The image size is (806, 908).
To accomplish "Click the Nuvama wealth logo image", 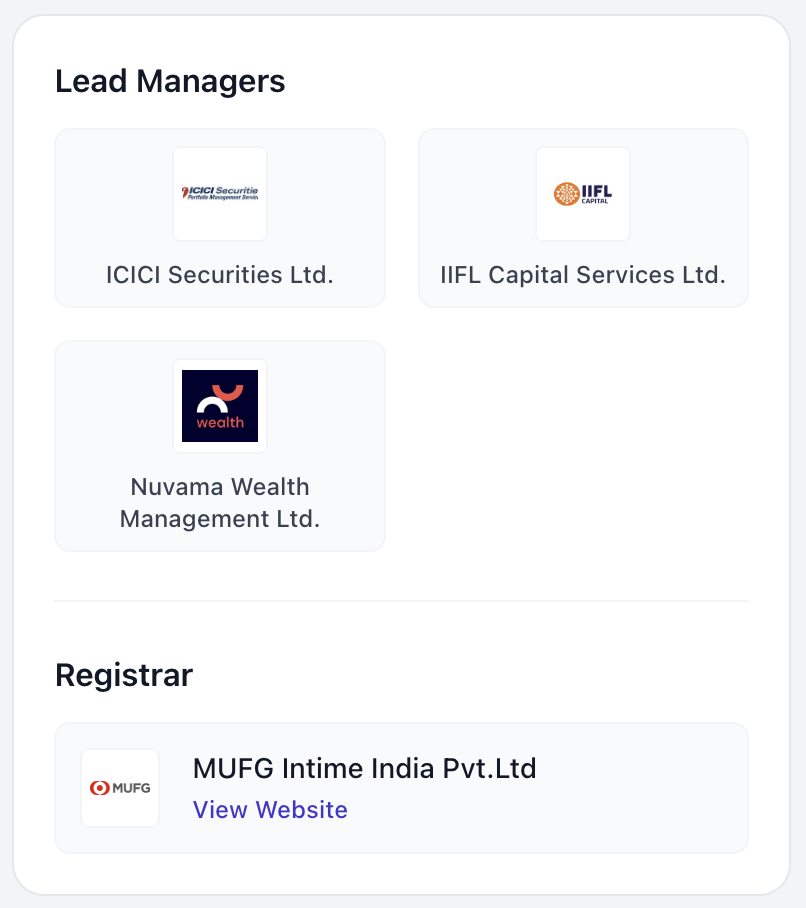I will point(220,406).
